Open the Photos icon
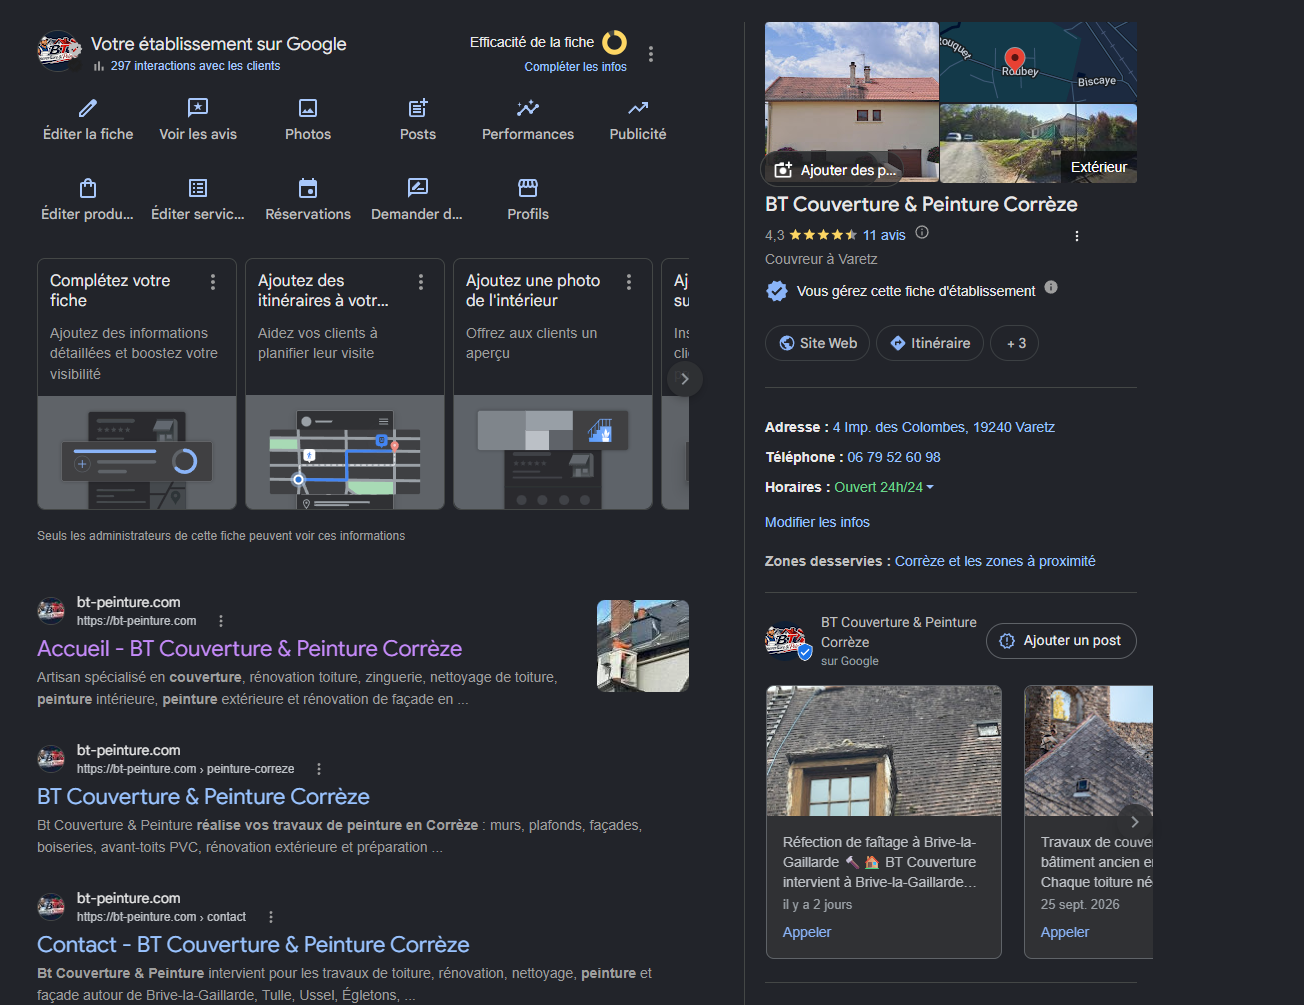The width and height of the screenshot is (1304, 1005). pos(308,108)
